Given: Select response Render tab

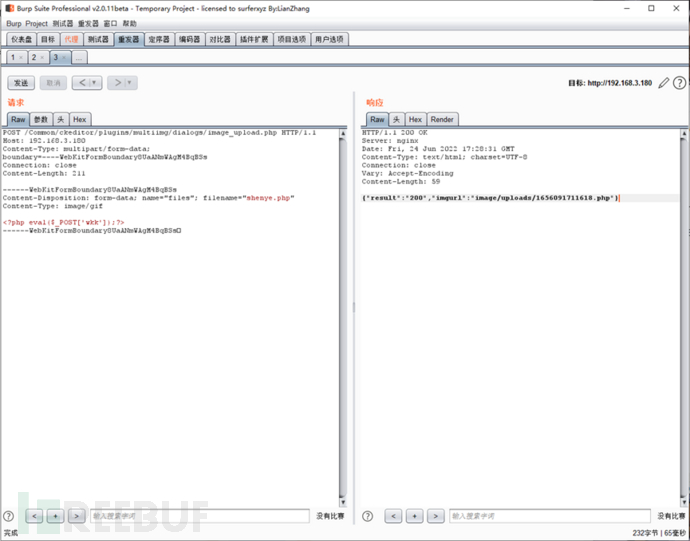Looking at the screenshot, I should (x=442, y=119).
